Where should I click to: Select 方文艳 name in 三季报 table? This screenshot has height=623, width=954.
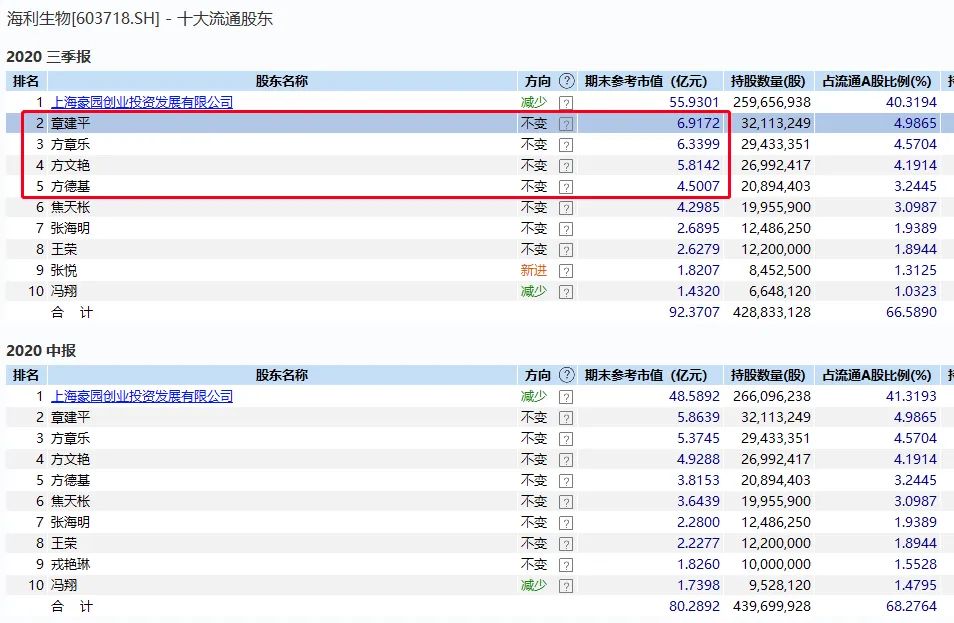[71, 165]
